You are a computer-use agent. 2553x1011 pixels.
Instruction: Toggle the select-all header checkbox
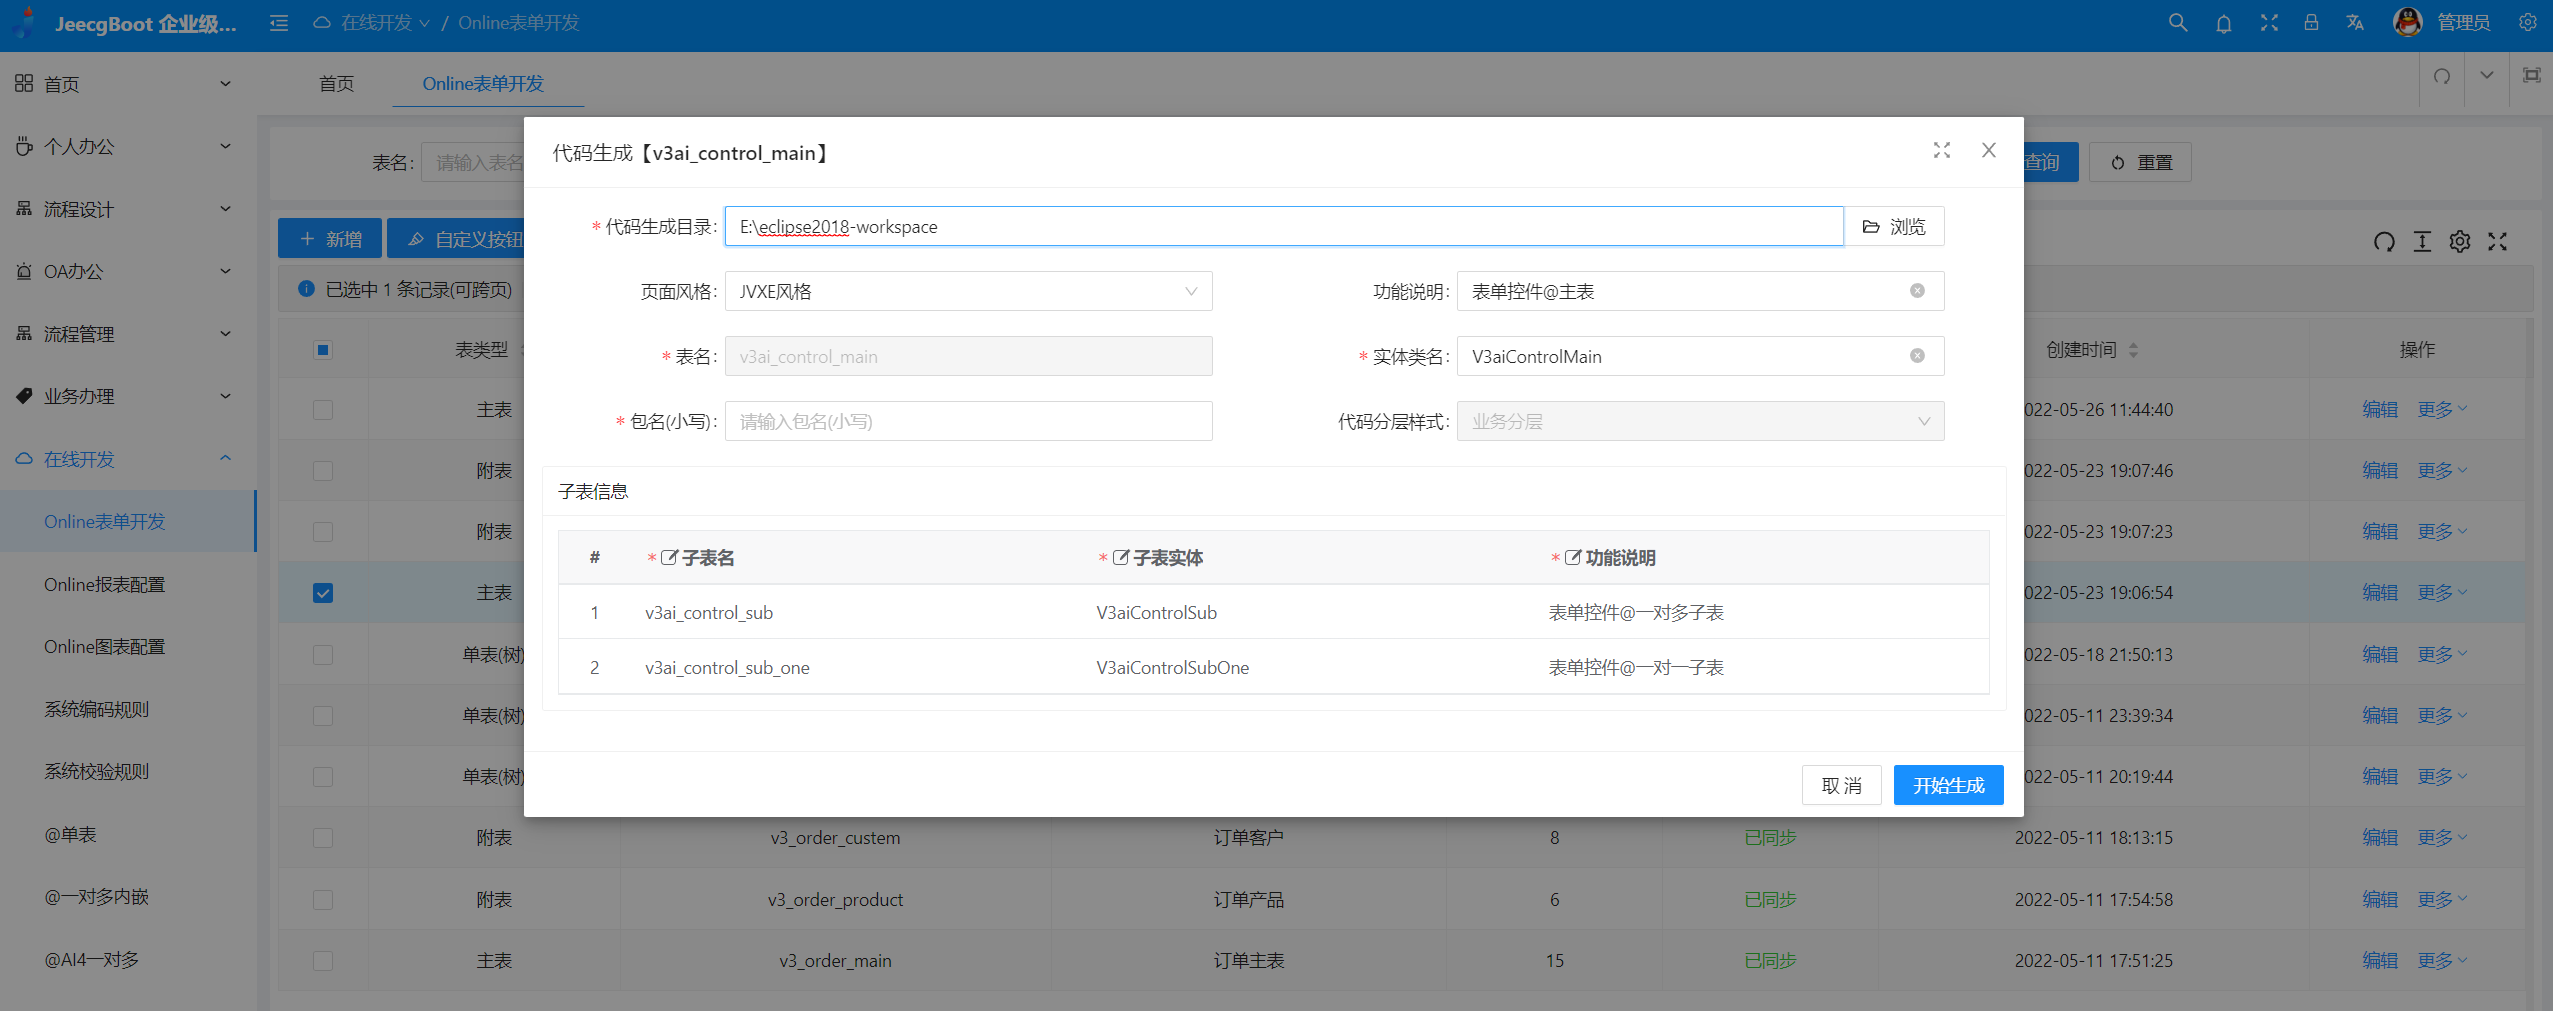[x=322, y=350]
